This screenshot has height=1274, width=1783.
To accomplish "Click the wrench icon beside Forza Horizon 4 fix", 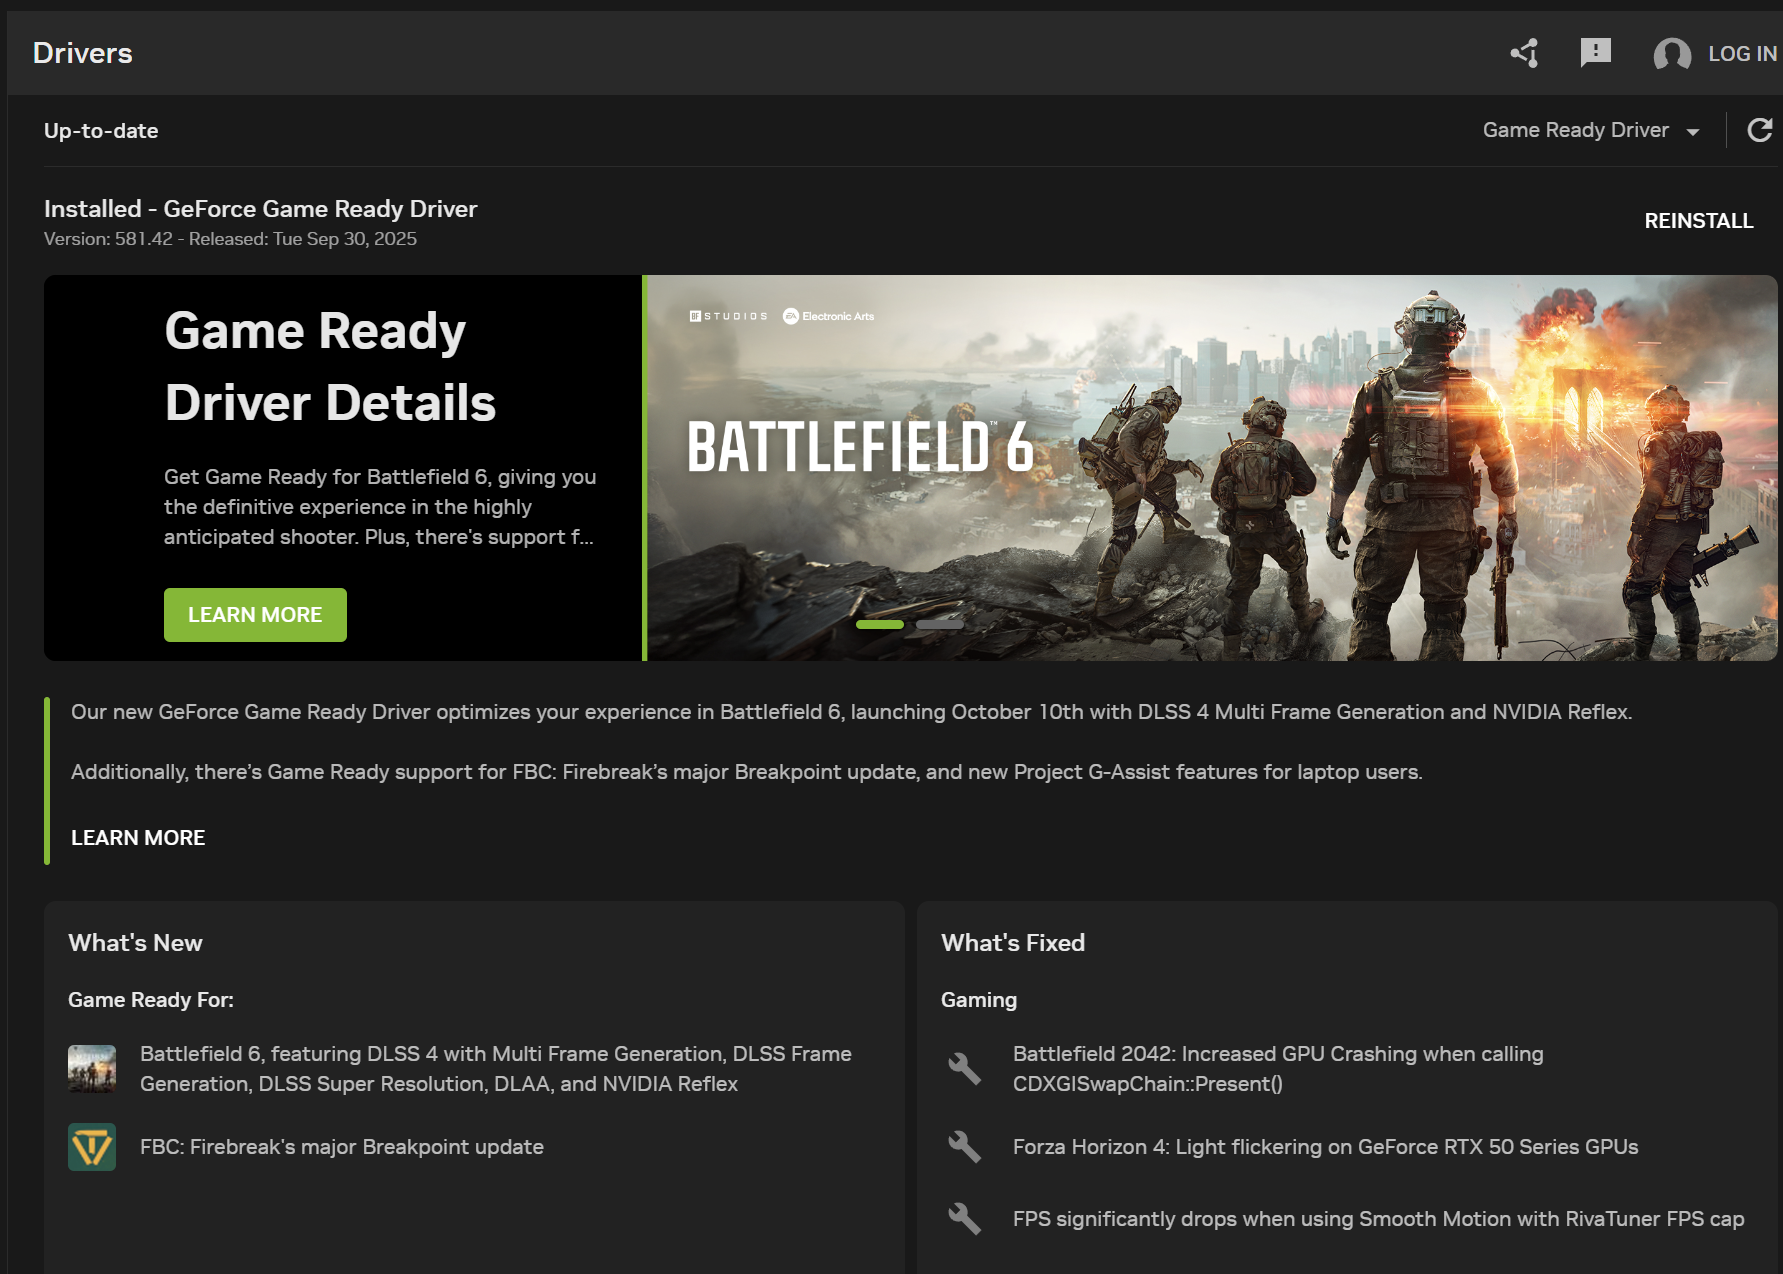I will (965, 1147).
